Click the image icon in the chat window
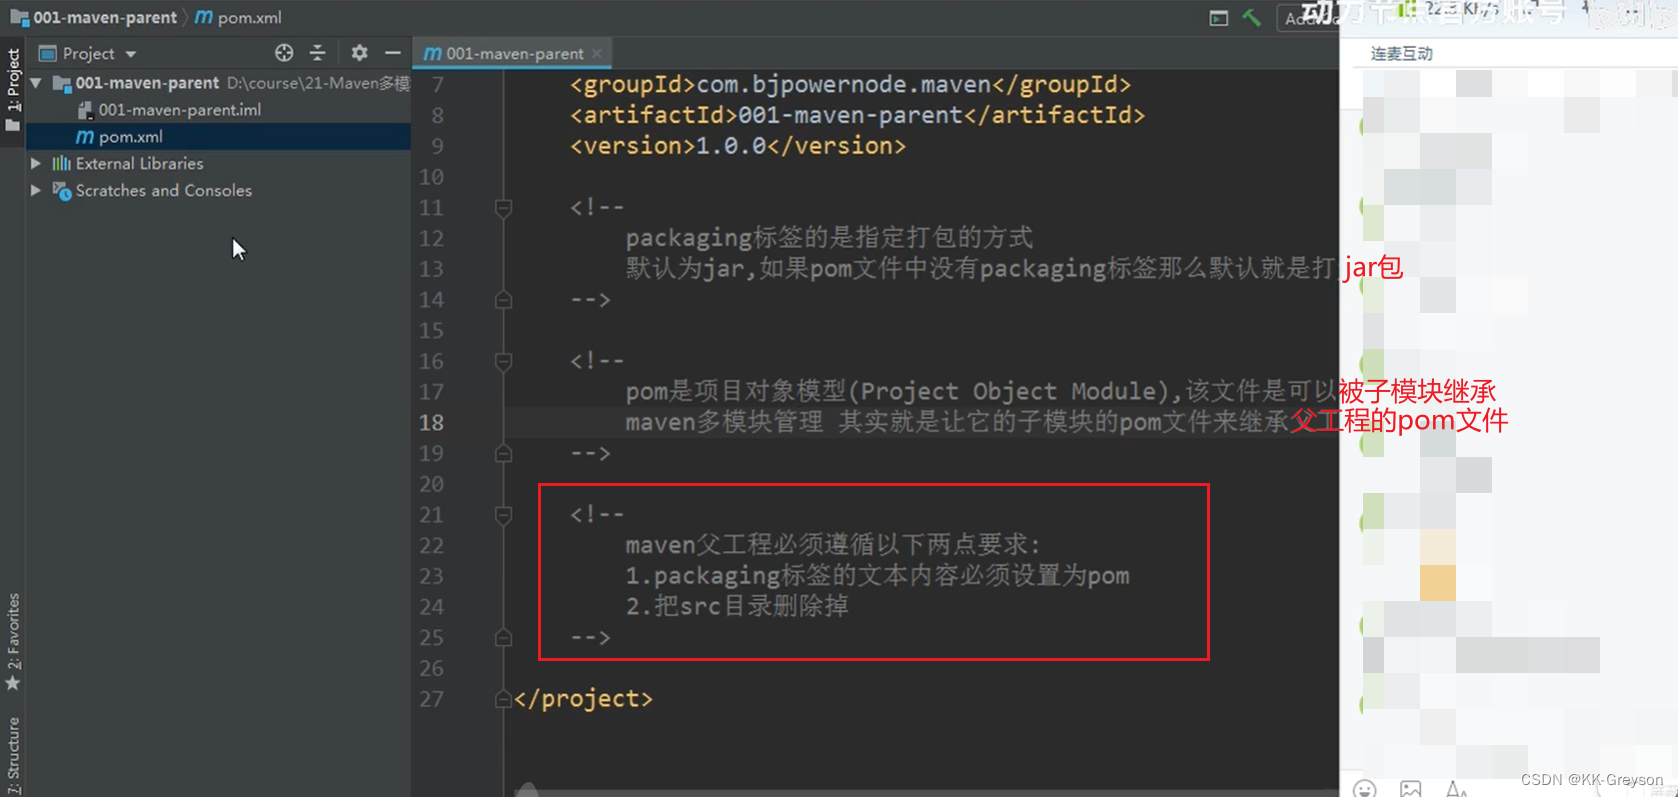 1410,789
